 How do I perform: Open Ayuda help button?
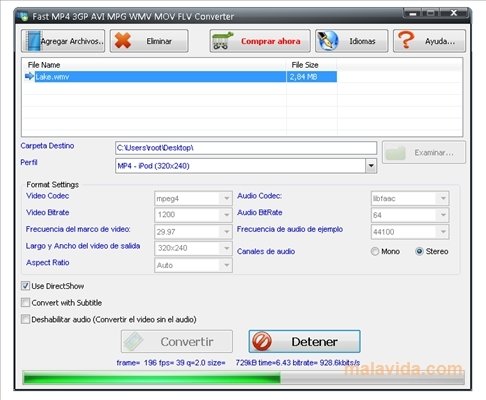point(429,41)
